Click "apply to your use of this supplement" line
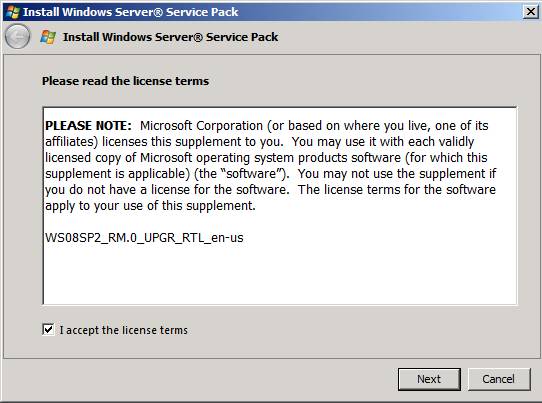Image resolution: width=542 pixels, height=403 pixels. coord(150,206)
